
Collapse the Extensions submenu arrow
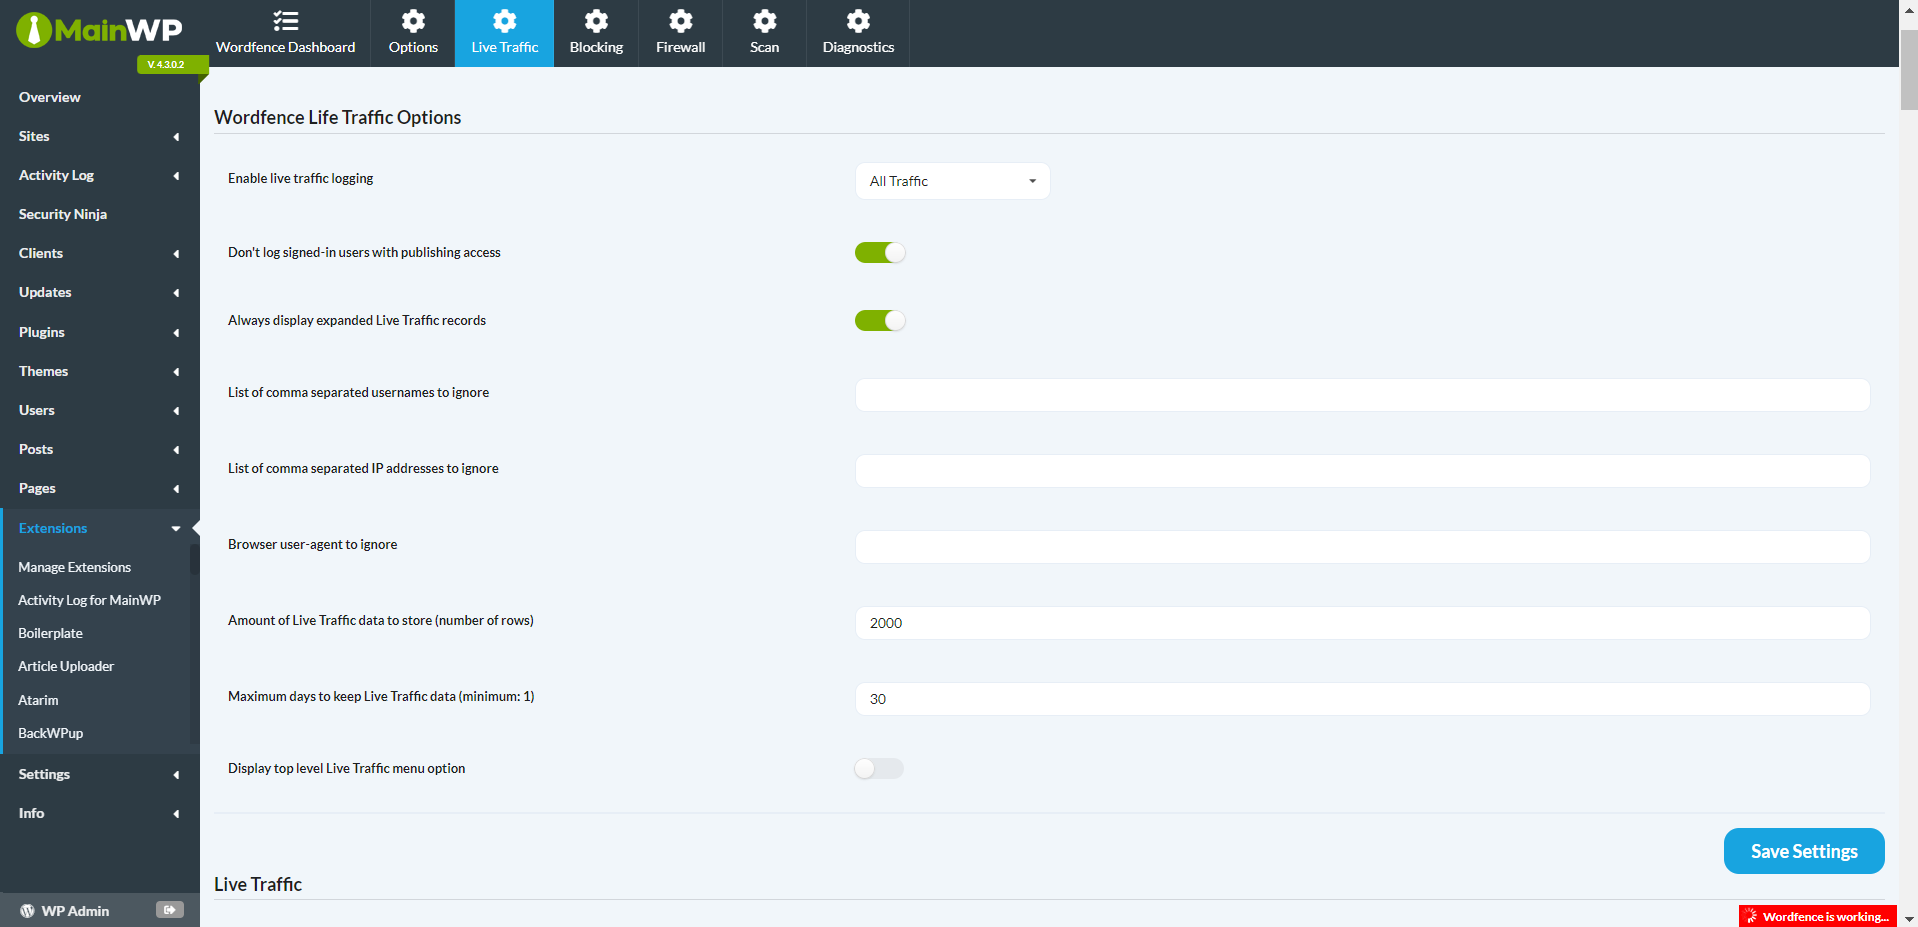click(x=176, y=529)
